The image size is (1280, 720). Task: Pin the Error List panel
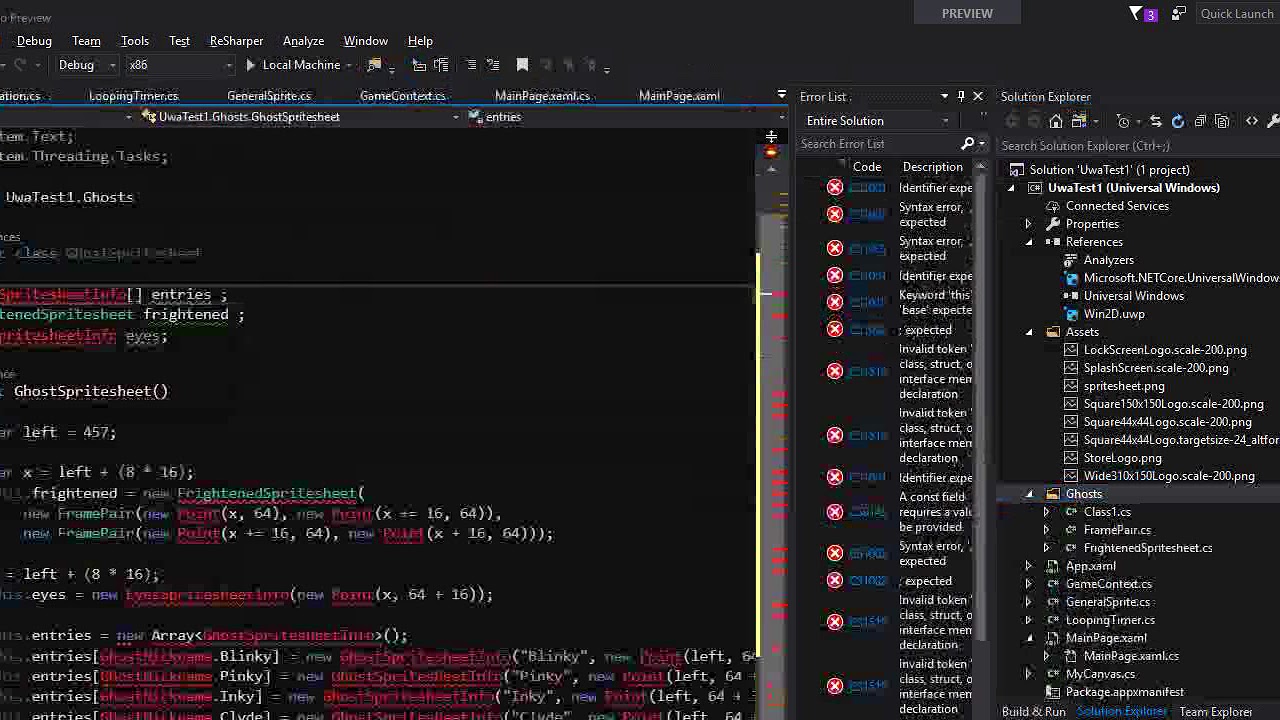click(961, 97)
